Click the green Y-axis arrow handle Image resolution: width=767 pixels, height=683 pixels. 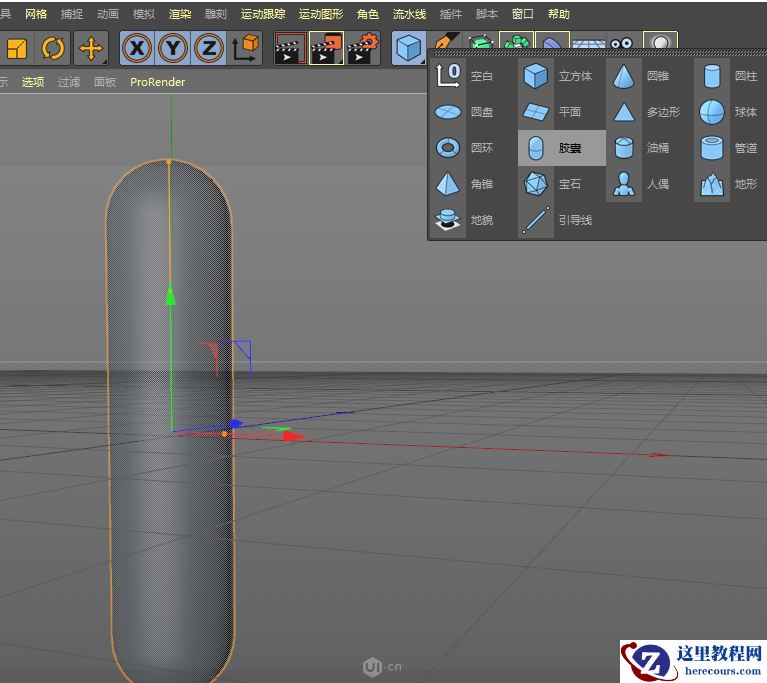coord(170,296)
